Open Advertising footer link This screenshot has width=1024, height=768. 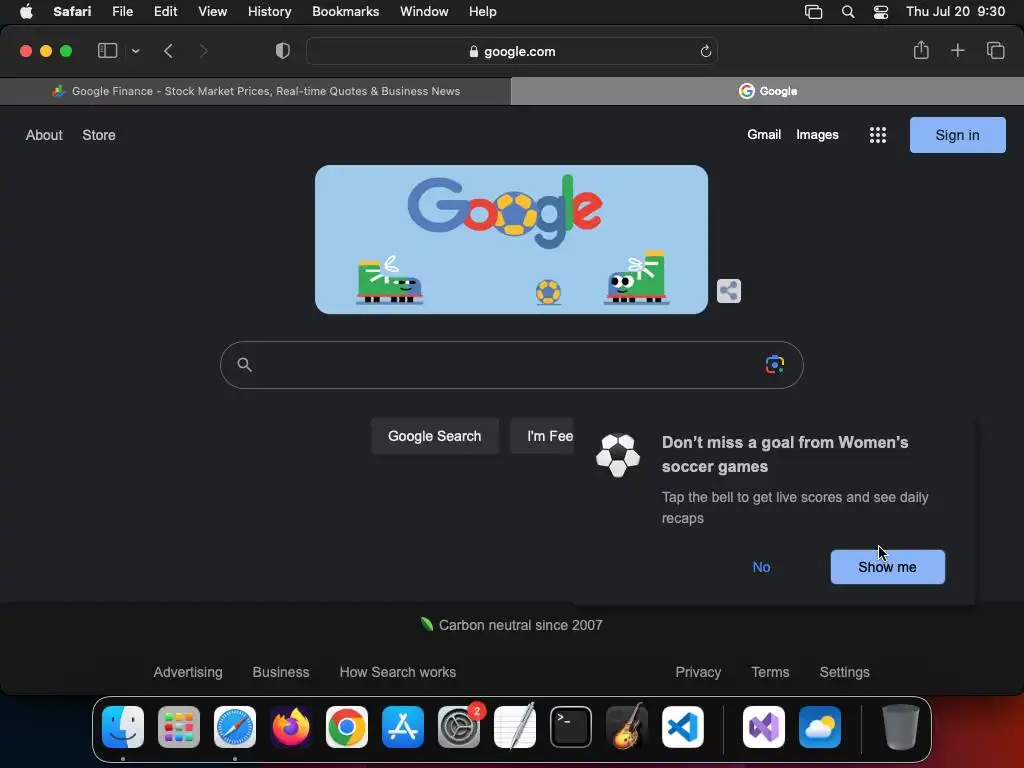point(188,672)
